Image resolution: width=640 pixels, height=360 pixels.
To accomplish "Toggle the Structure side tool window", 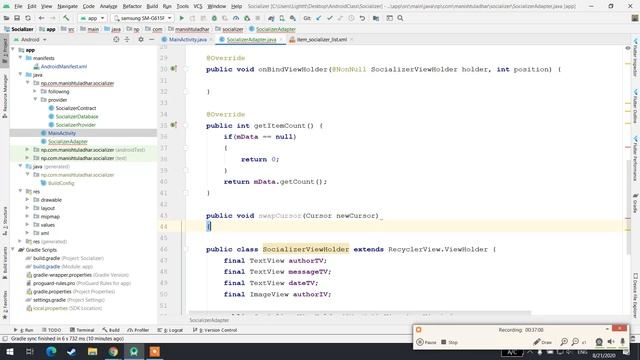I will tap(5, 221).
